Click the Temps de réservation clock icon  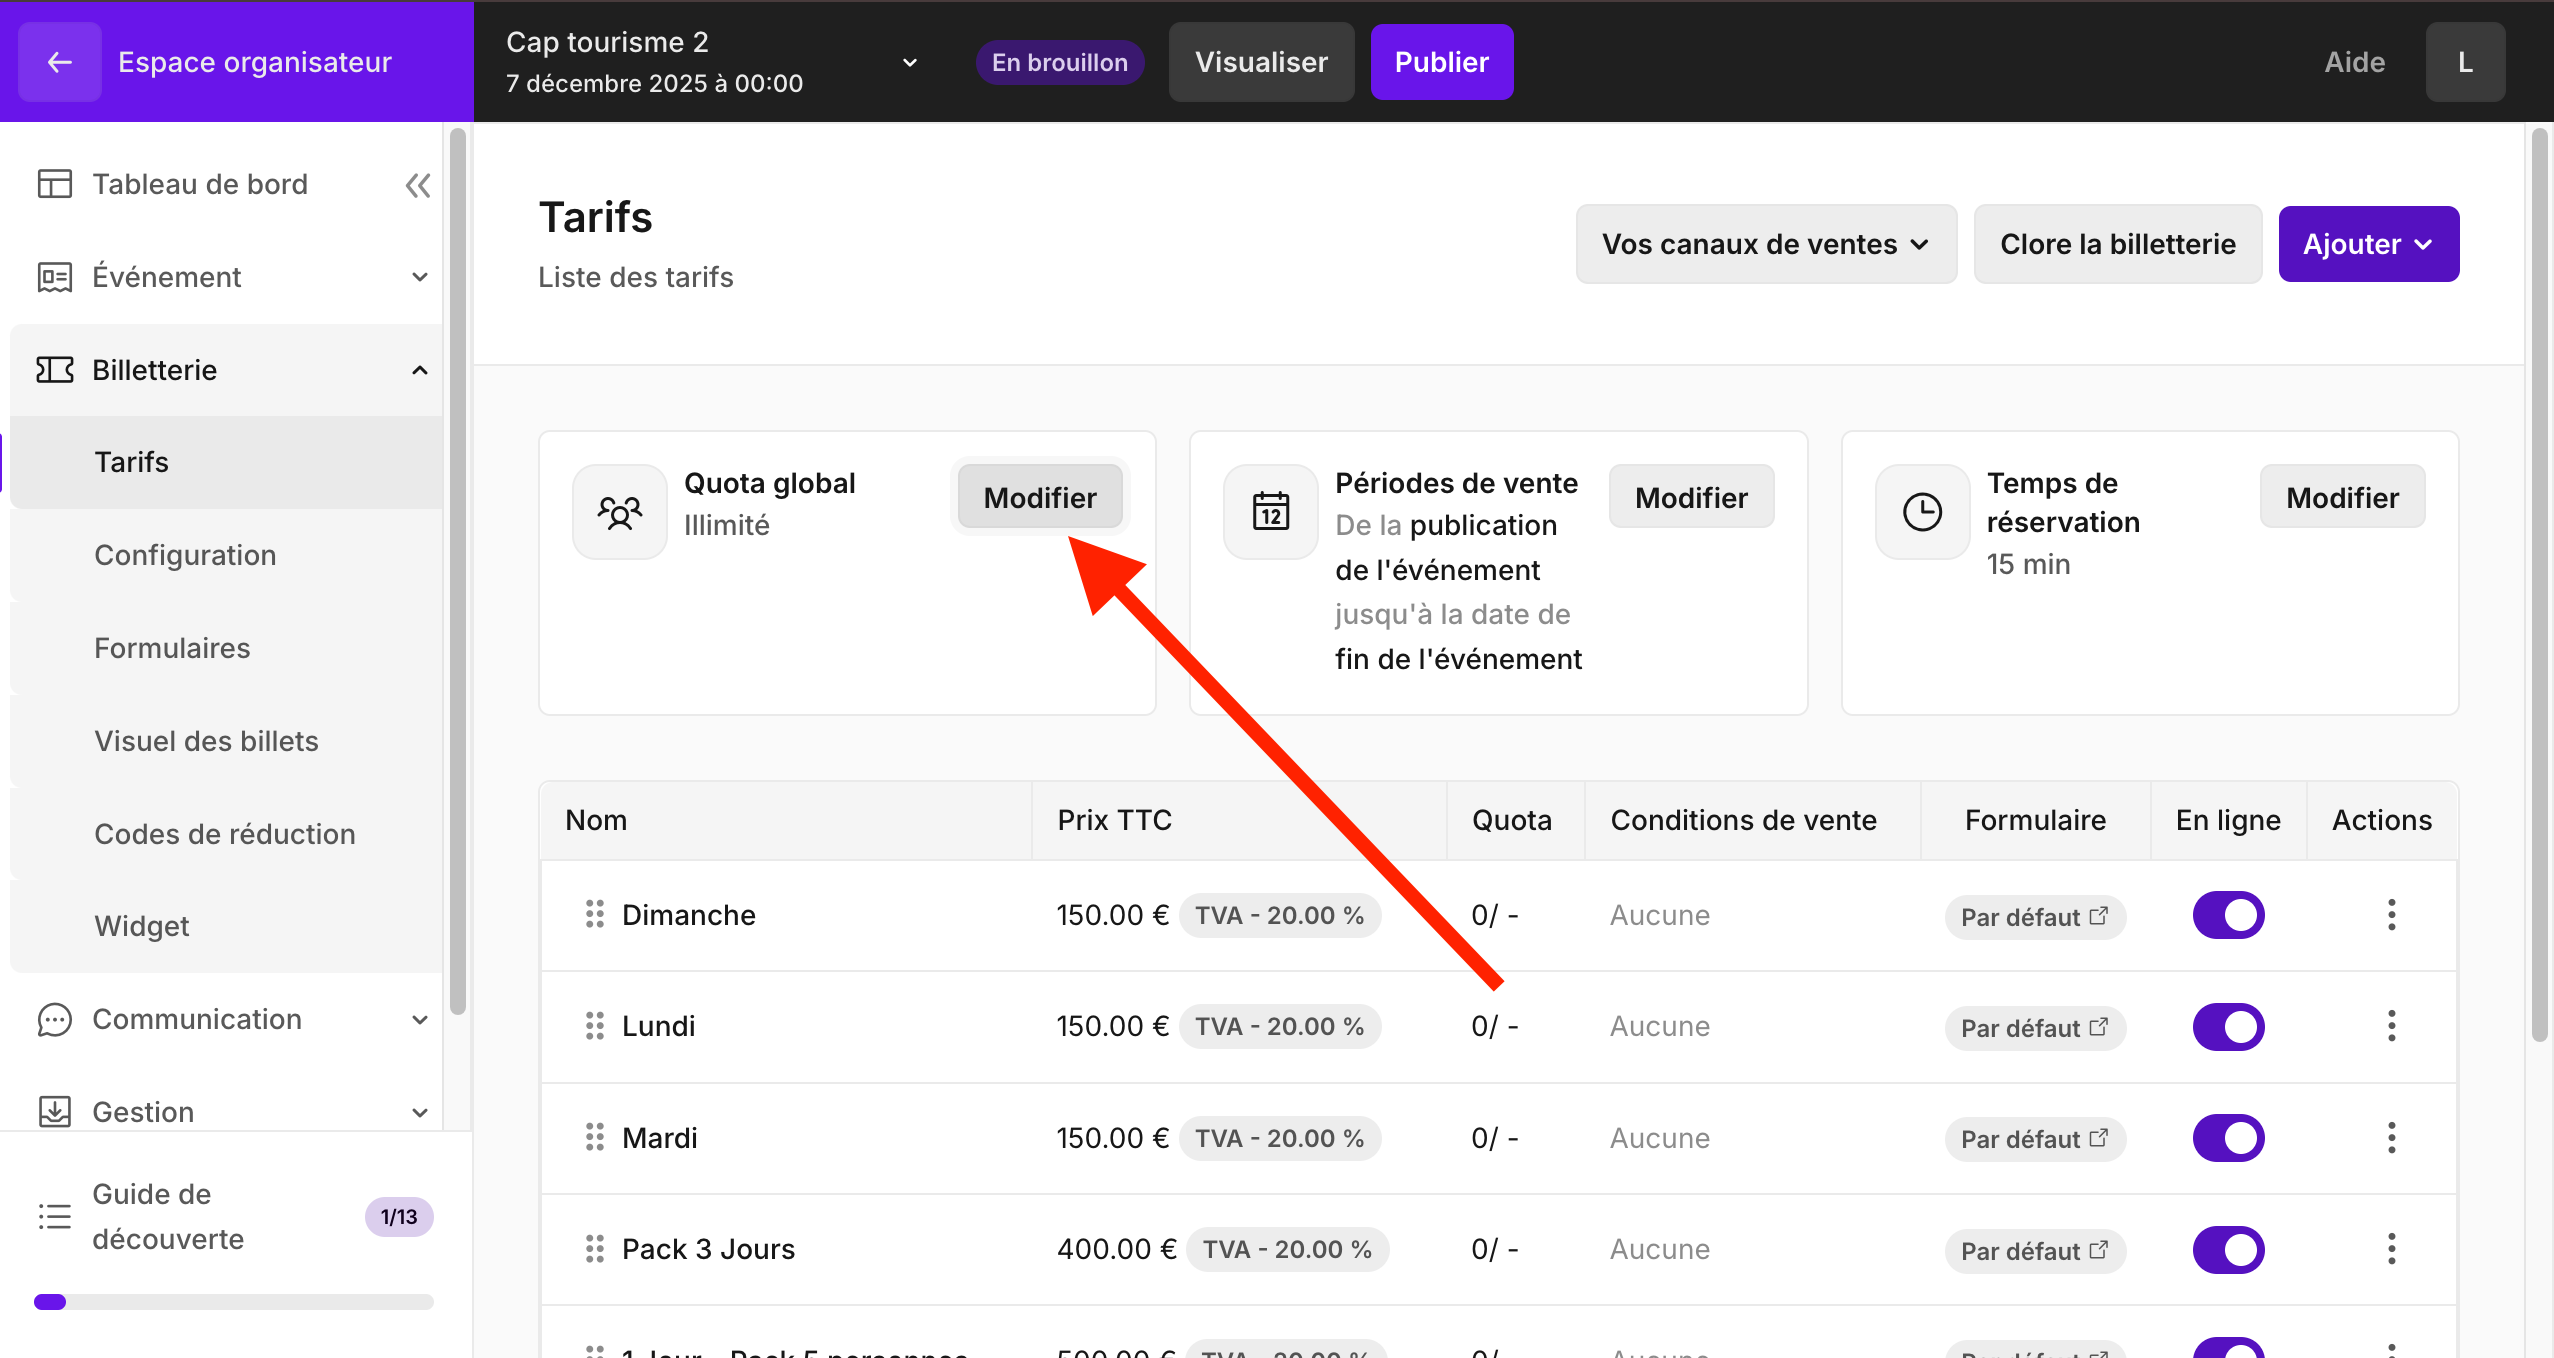click(1921, 512)
